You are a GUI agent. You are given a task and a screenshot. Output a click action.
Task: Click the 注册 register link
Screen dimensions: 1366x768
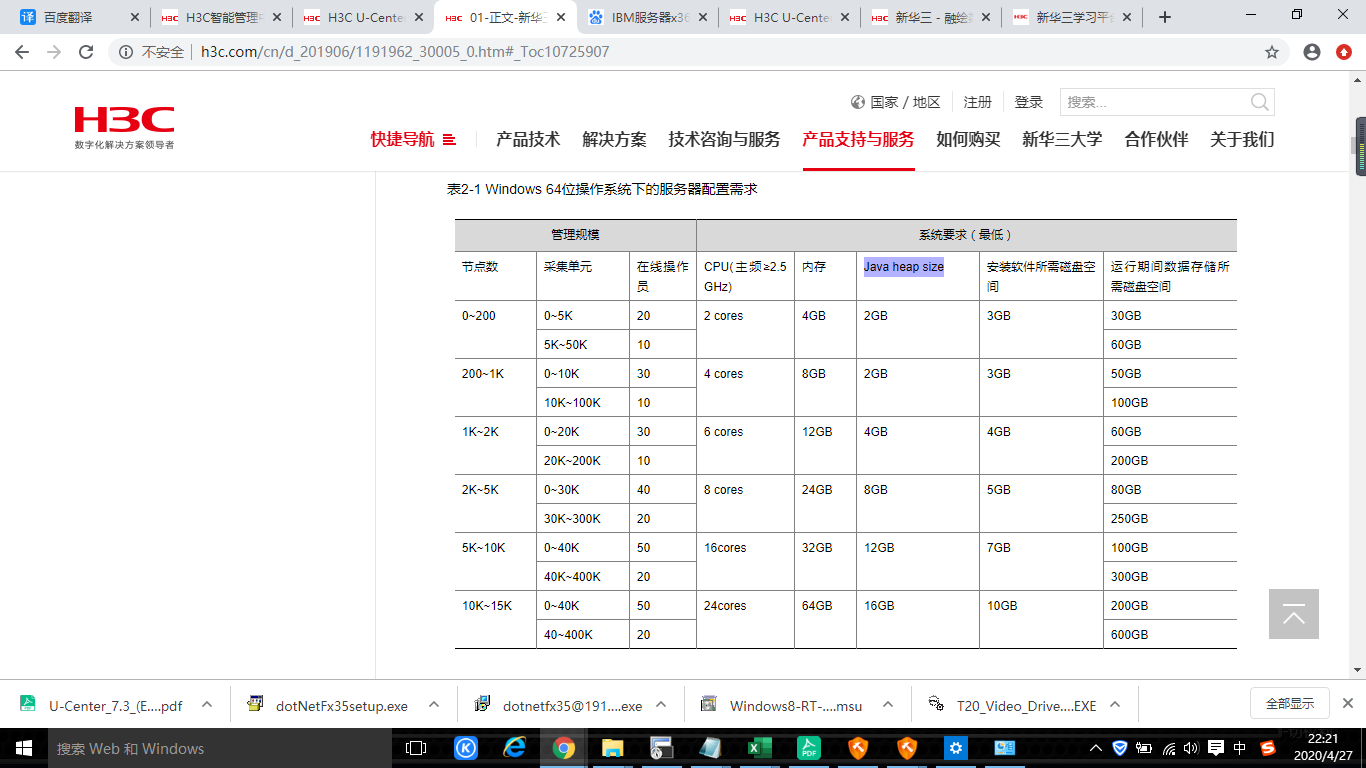[x=977, y=102]
